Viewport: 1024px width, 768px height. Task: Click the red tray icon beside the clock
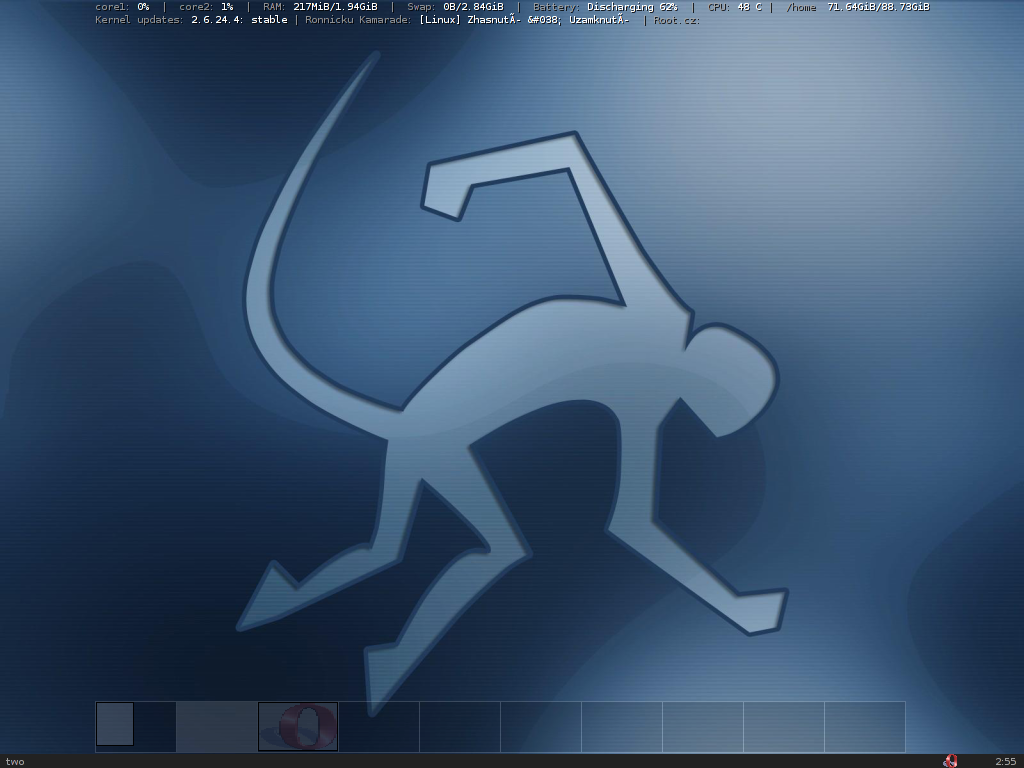point(951,761)
